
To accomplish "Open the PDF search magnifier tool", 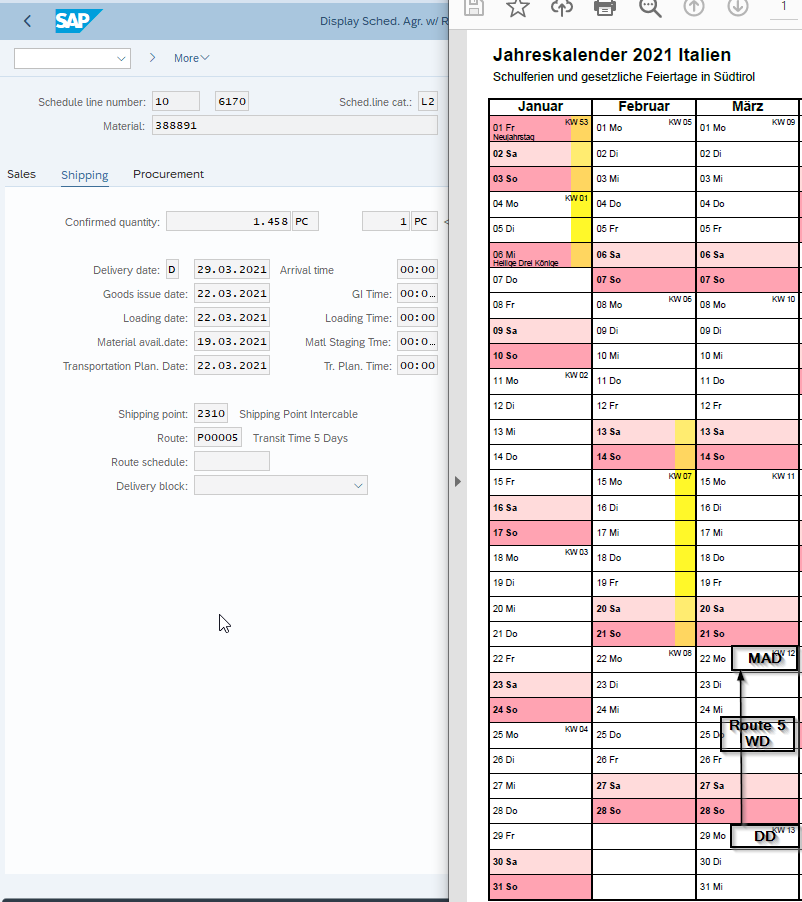I will coord(650,8).
